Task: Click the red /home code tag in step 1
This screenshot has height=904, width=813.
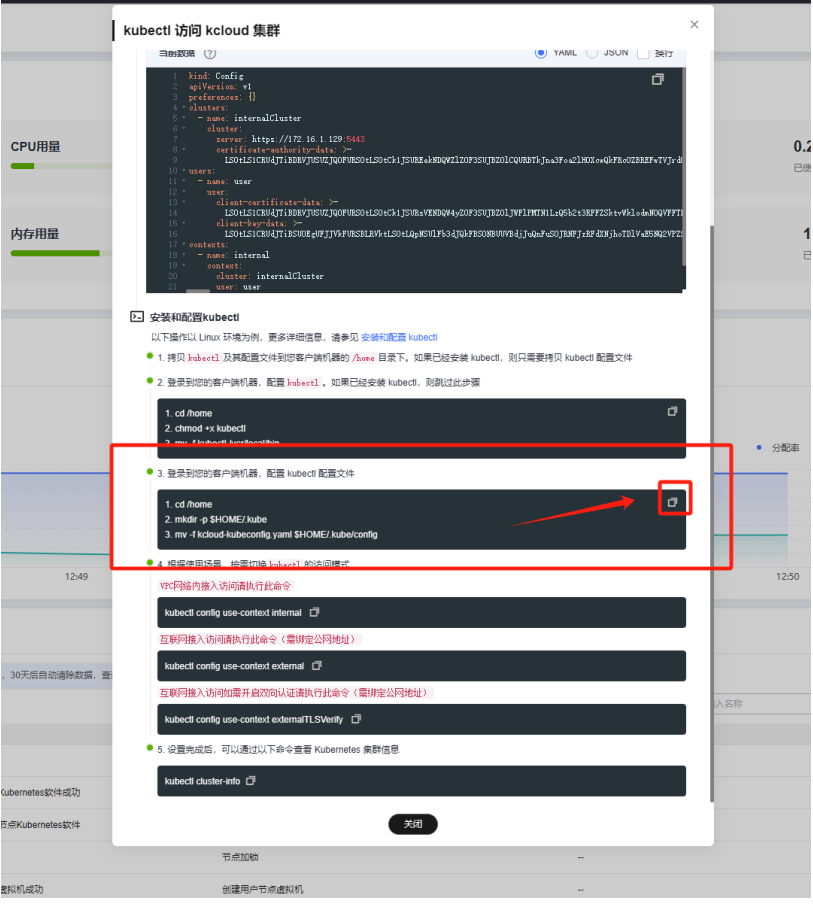Action: point(364,359)
